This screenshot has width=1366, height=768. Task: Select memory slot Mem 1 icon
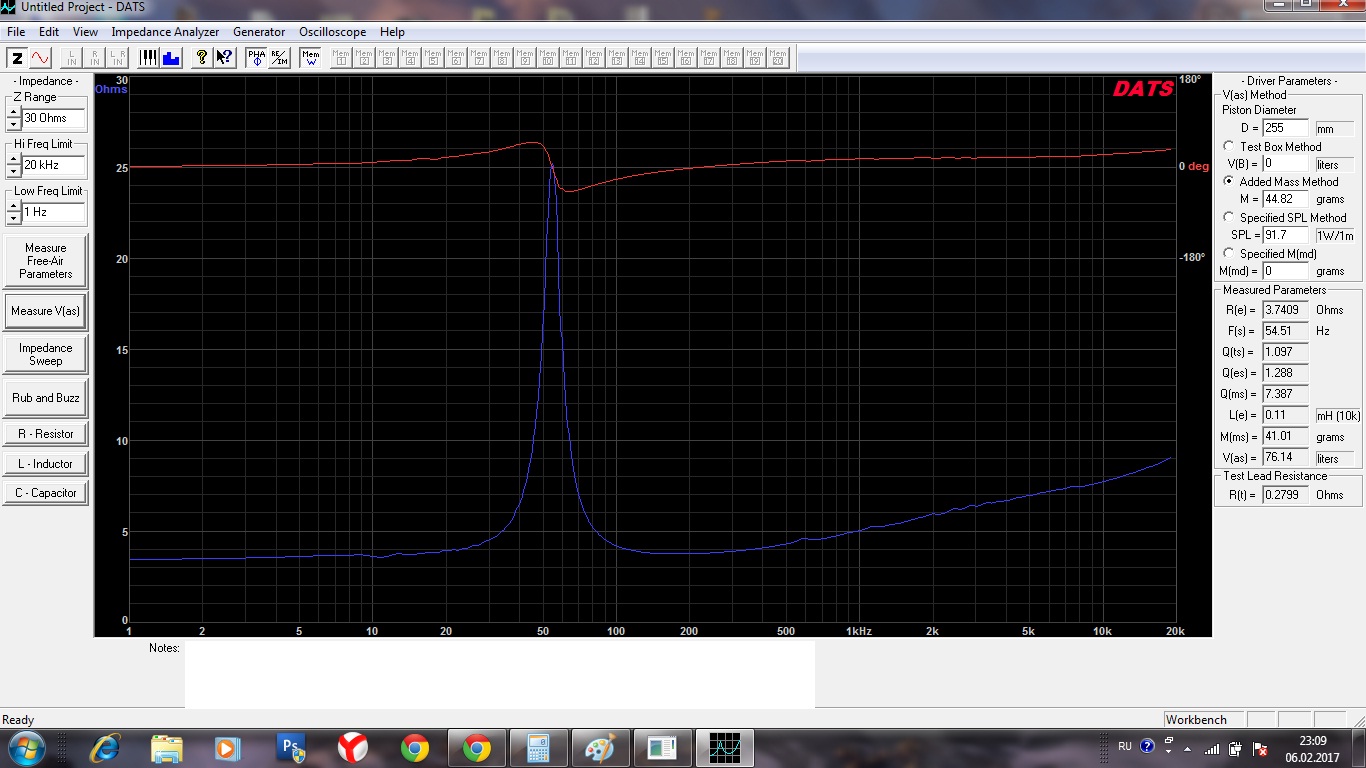pos(341,58)
